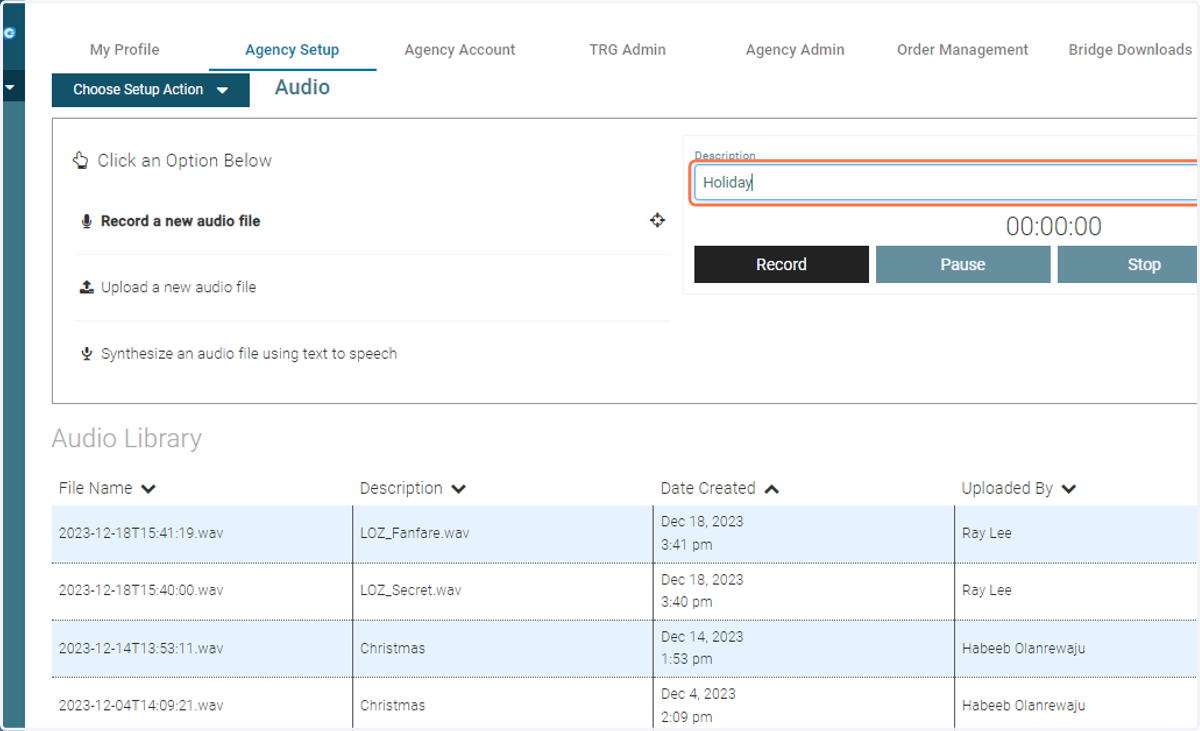1200x731 pixels.
Task: Choose Record a new audio file
Action: 180,221
